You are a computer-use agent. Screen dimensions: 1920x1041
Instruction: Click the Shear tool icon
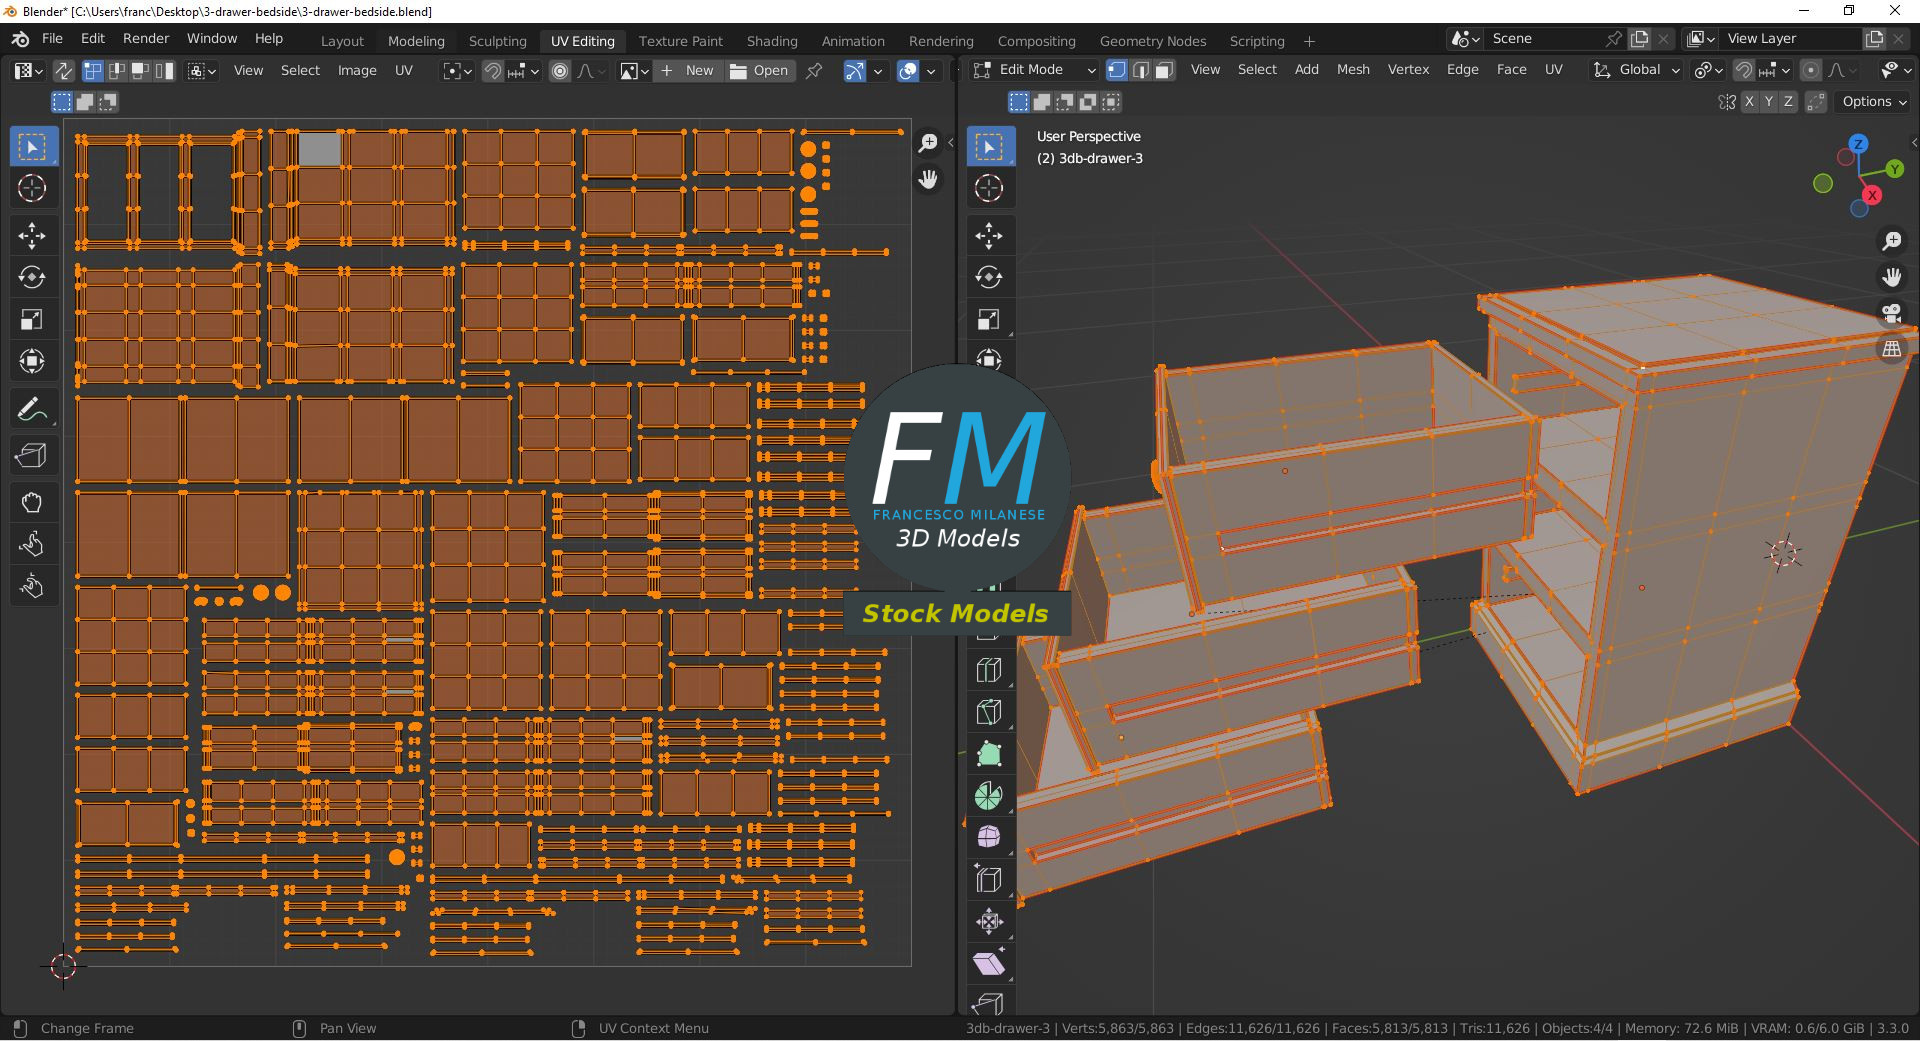point(988,964)
